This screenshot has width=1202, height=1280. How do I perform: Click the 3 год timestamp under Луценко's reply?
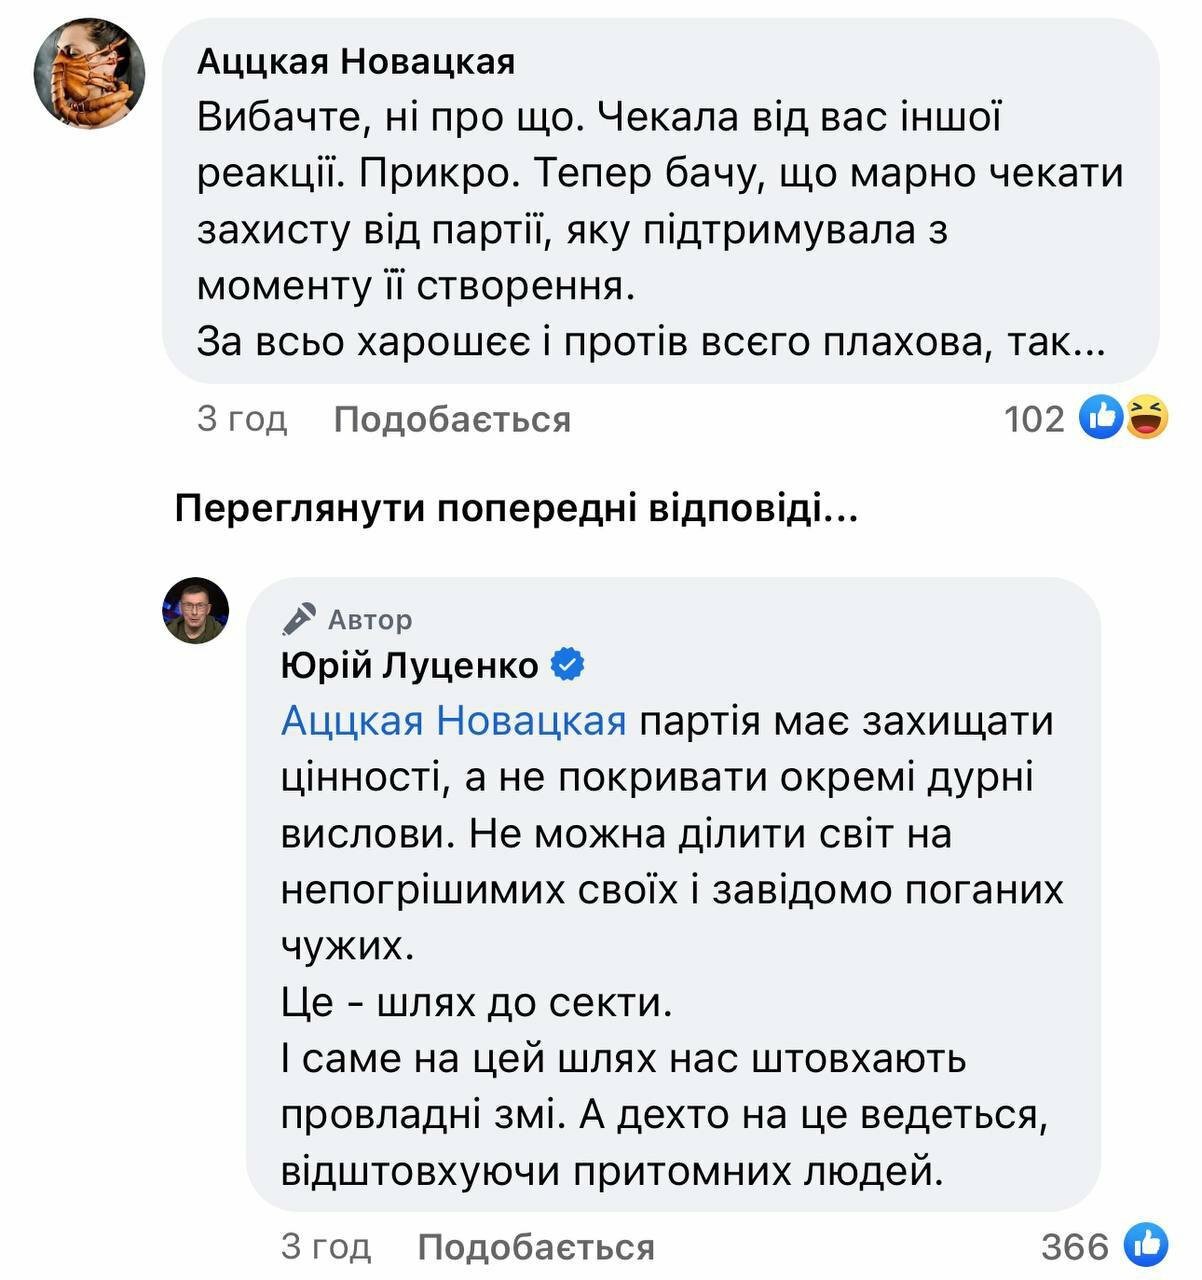click(326, 1246)
